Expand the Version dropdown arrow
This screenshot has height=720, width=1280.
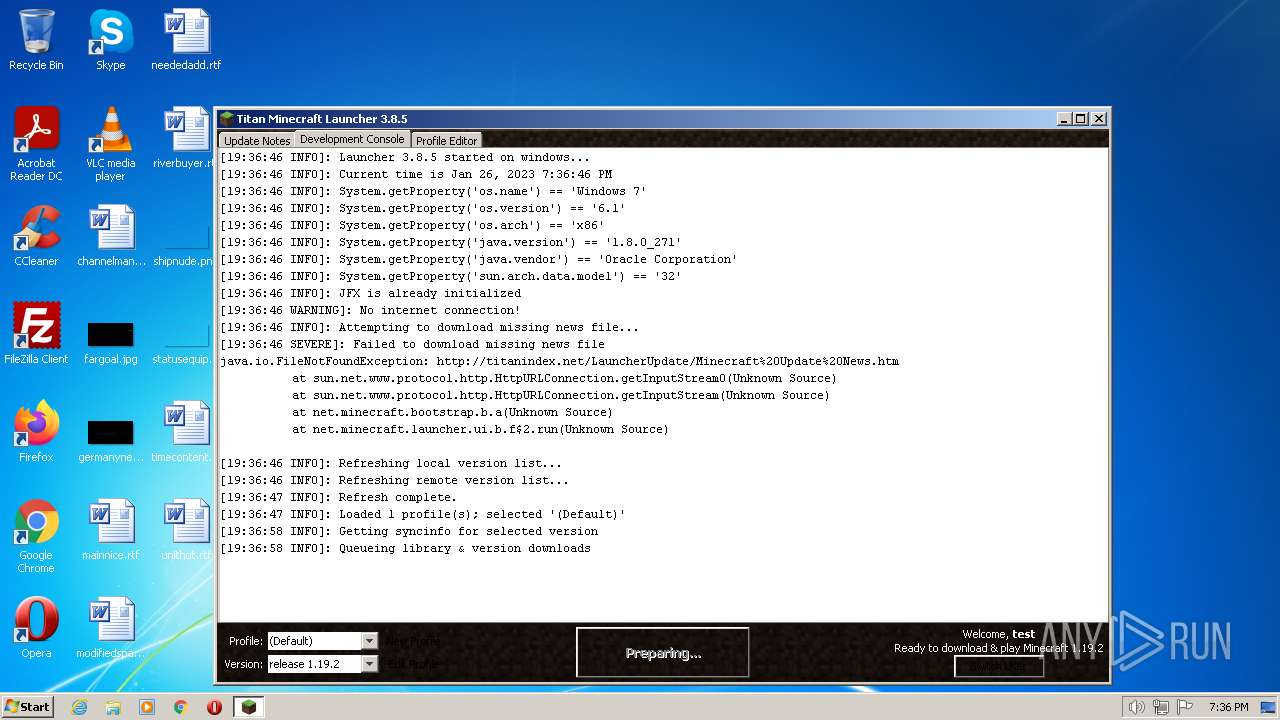point(369,664)
